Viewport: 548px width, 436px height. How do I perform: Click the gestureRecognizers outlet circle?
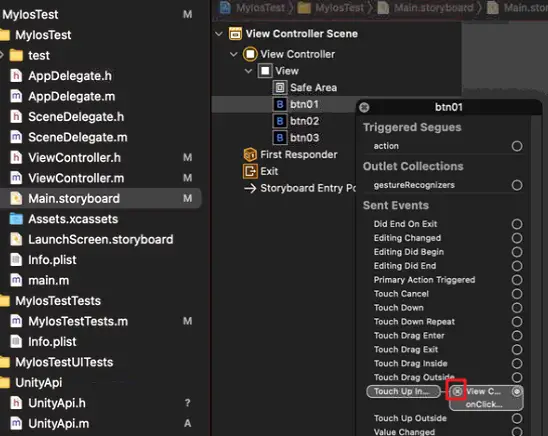pyautogui.click(x=517, y=185)
